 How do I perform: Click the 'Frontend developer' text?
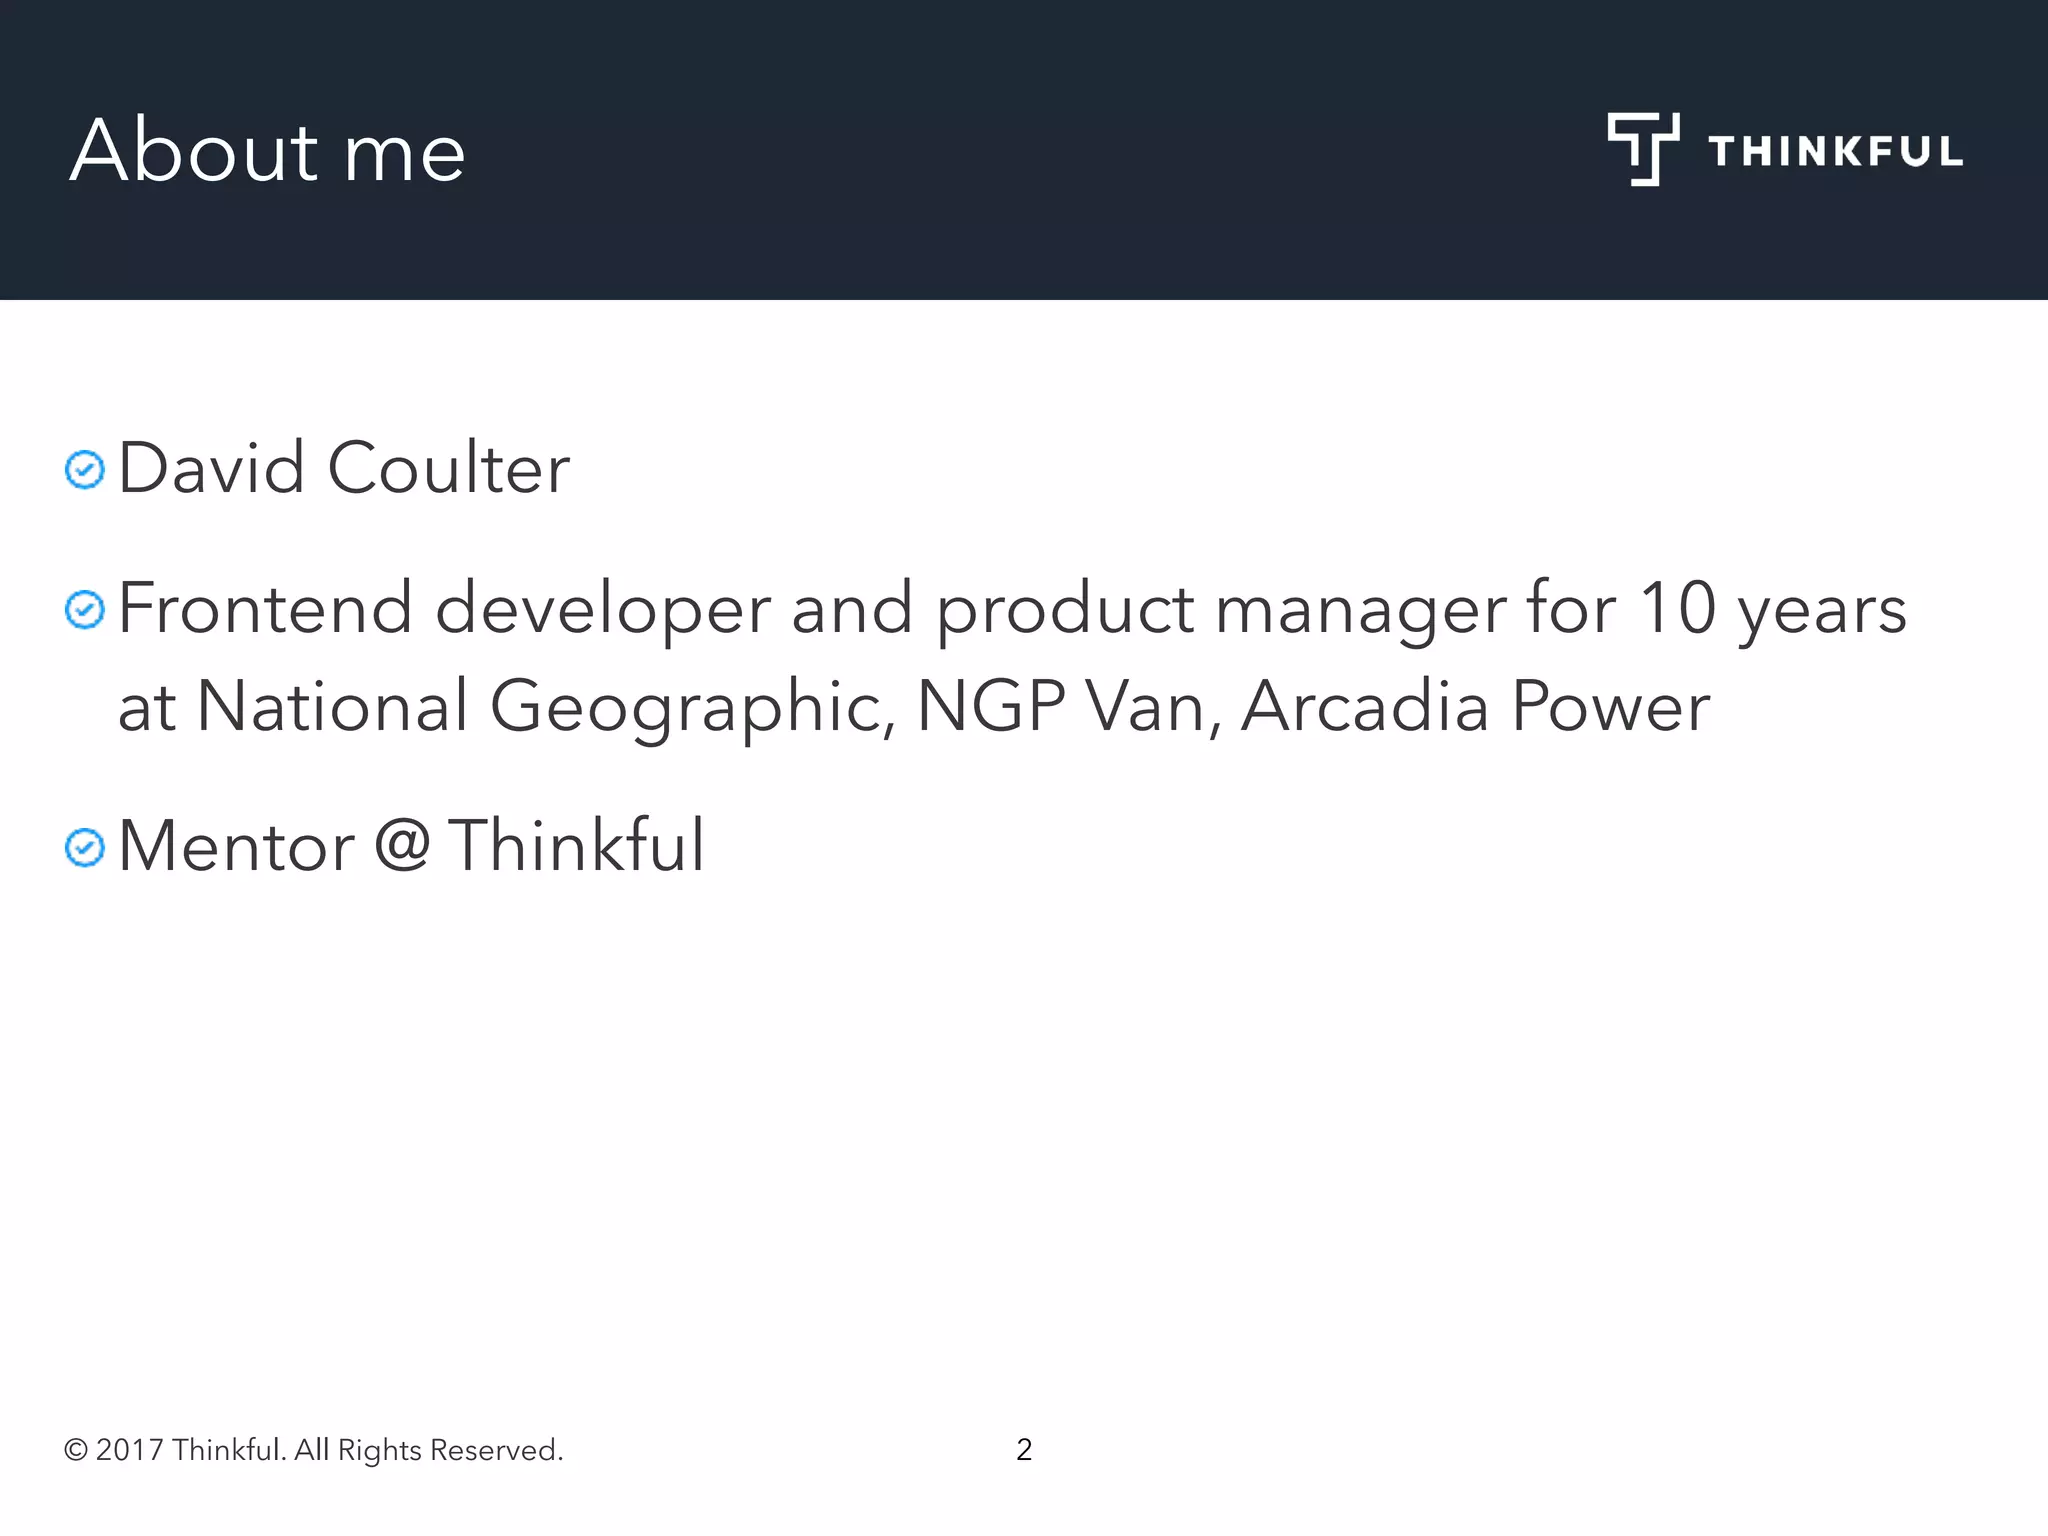pos(444,608)
